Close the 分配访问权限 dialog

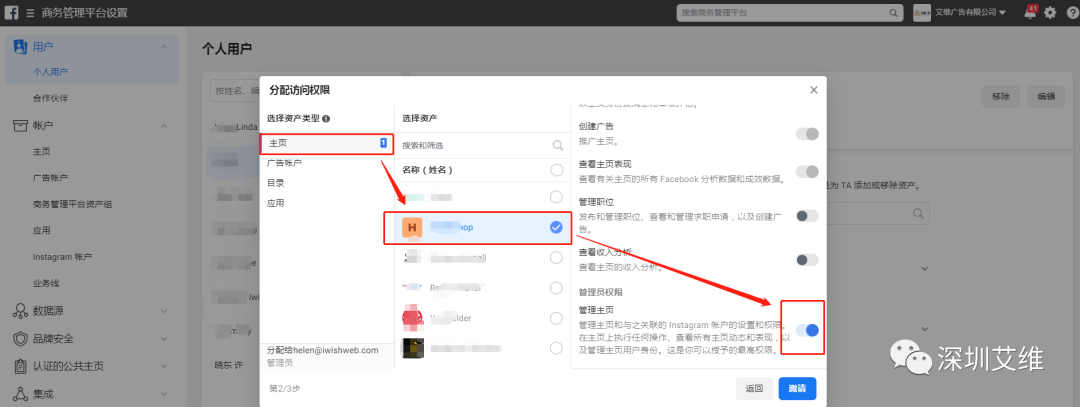coord(813,90)
